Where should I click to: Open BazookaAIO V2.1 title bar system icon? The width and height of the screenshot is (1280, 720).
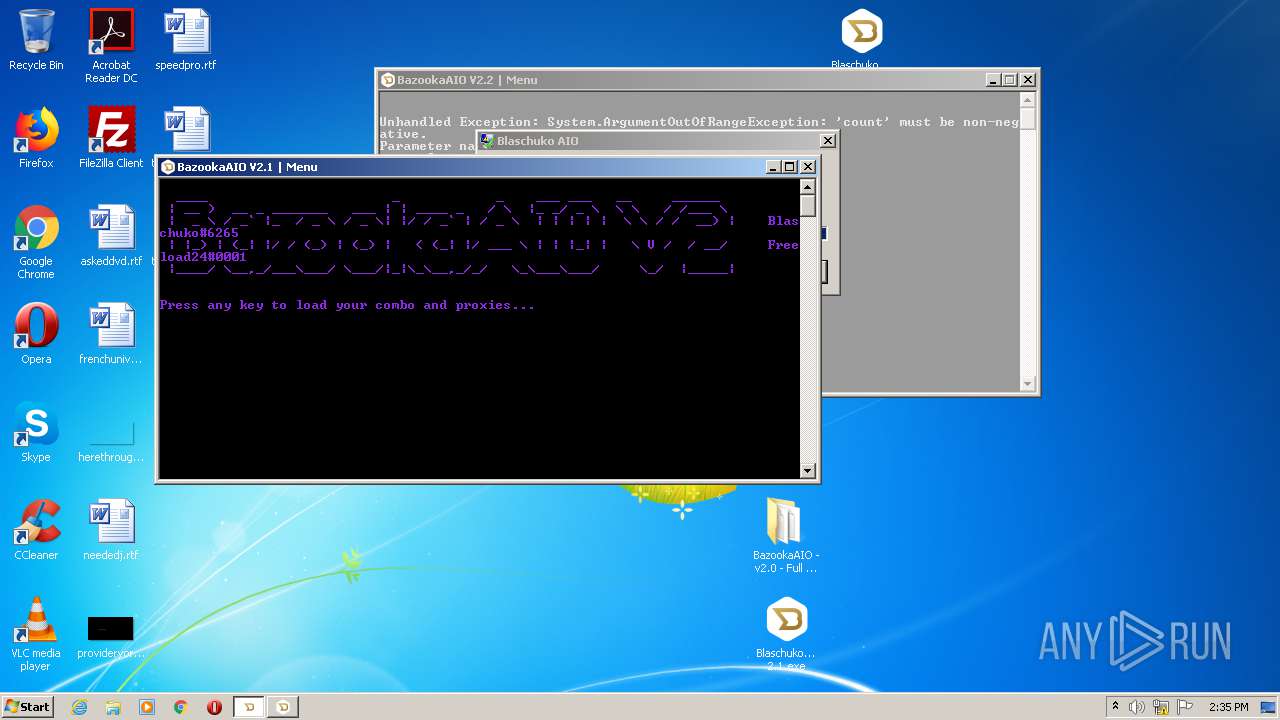(x=168, y=167)
